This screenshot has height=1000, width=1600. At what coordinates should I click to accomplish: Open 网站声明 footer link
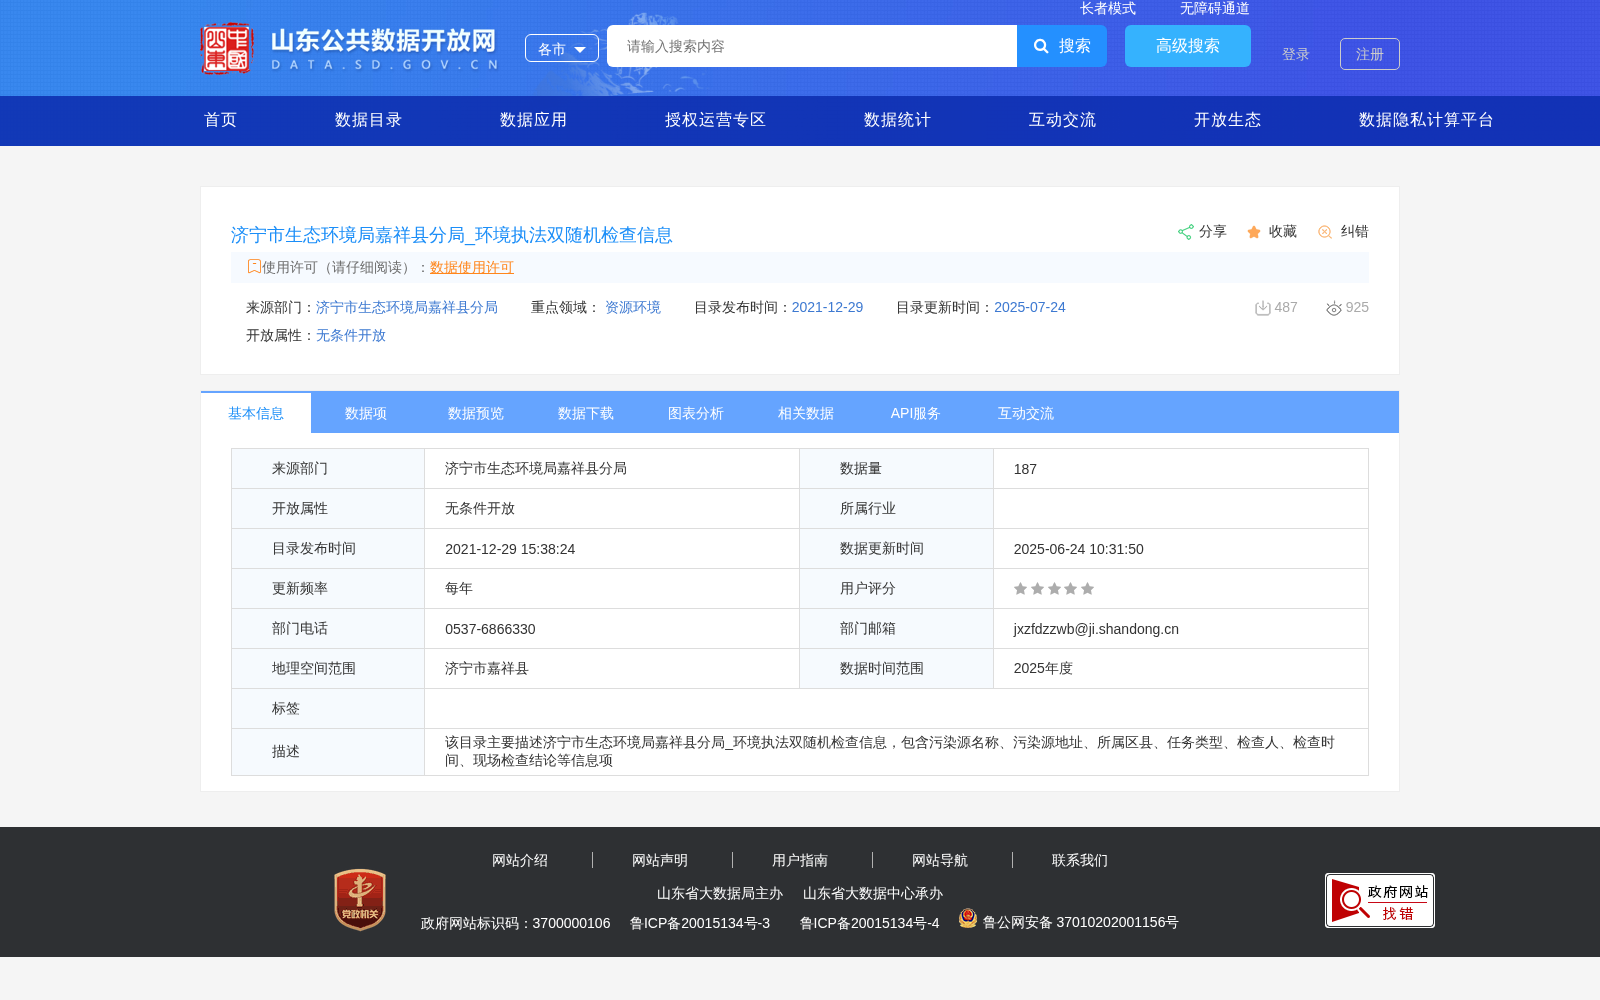(x=660, y=860)
